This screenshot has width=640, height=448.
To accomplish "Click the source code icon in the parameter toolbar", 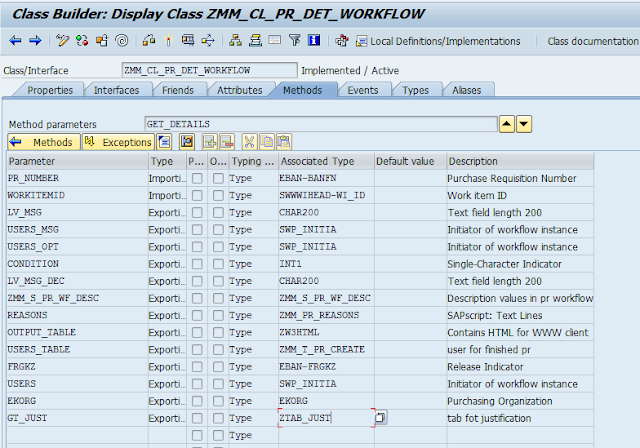I will (x=187, y=142).
